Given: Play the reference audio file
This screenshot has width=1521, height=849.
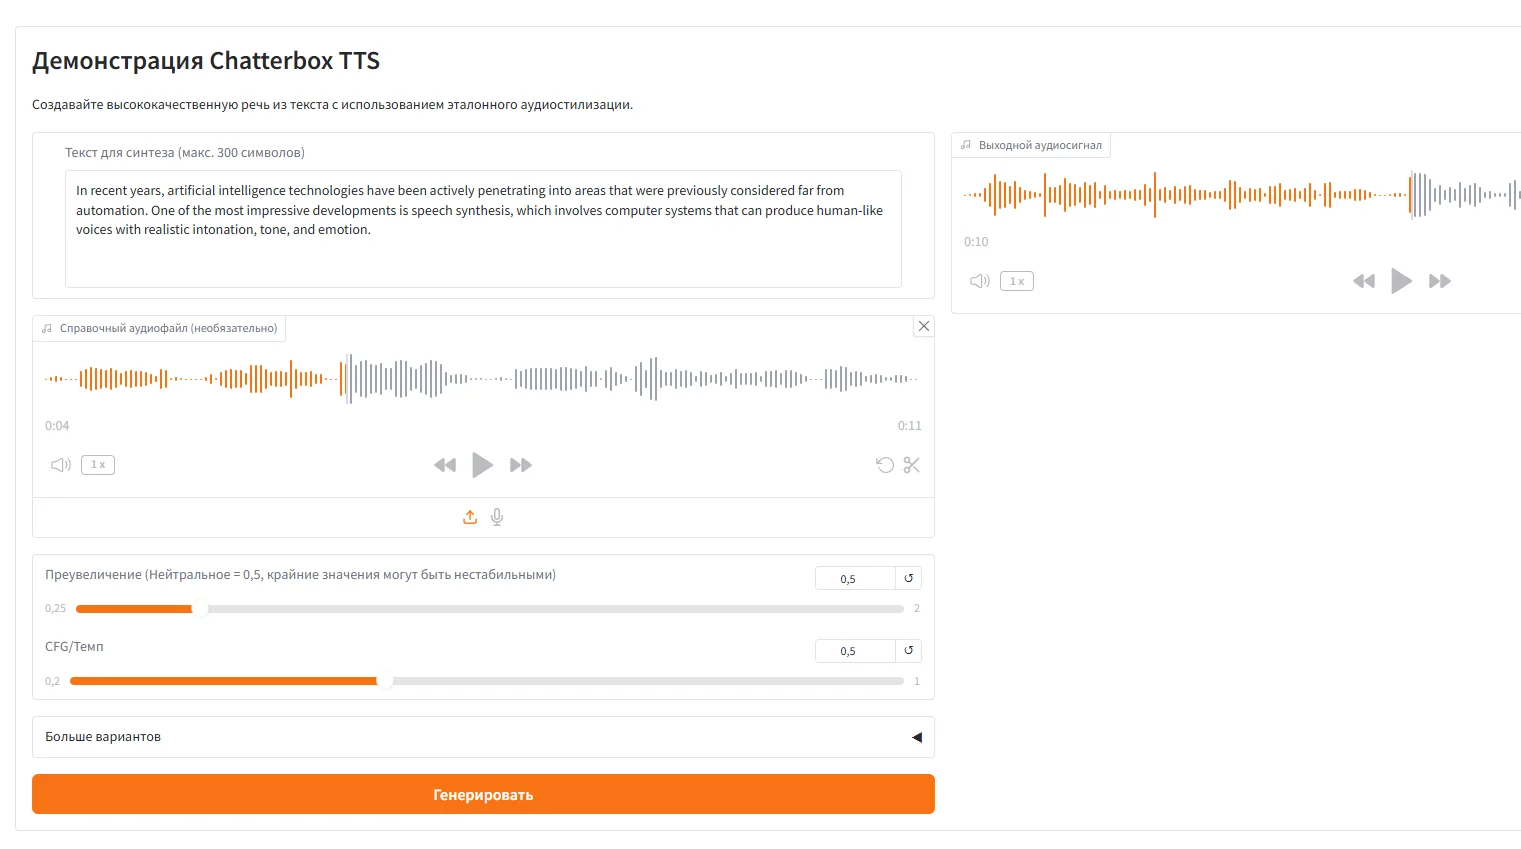Looking at the screenshot, I should tap(482, 465).
